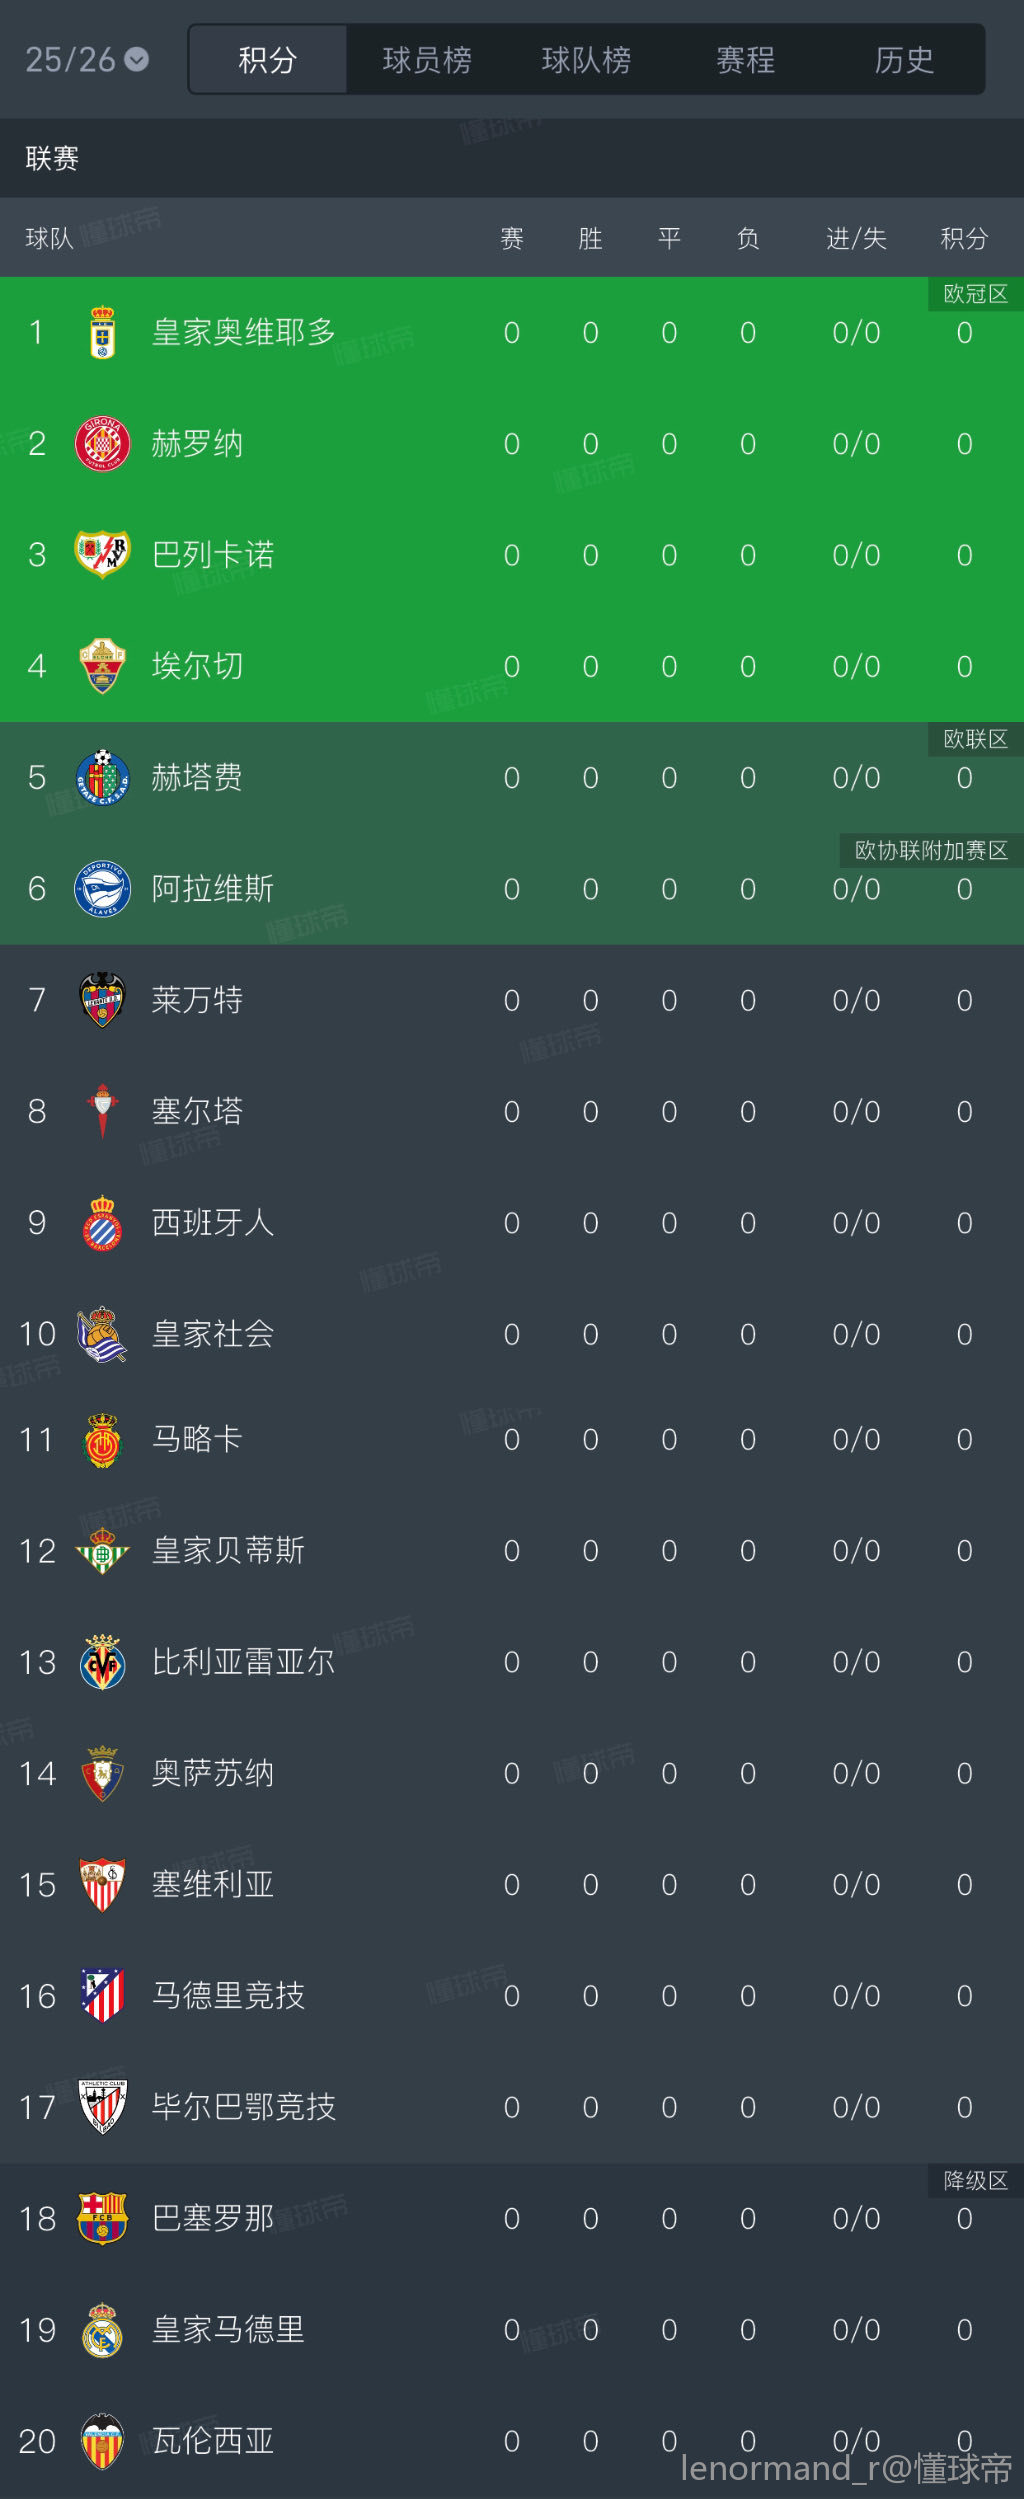Click the Getafe club badge
1024x2499 pixels.
pyautogui.click(x=102, y=777)
